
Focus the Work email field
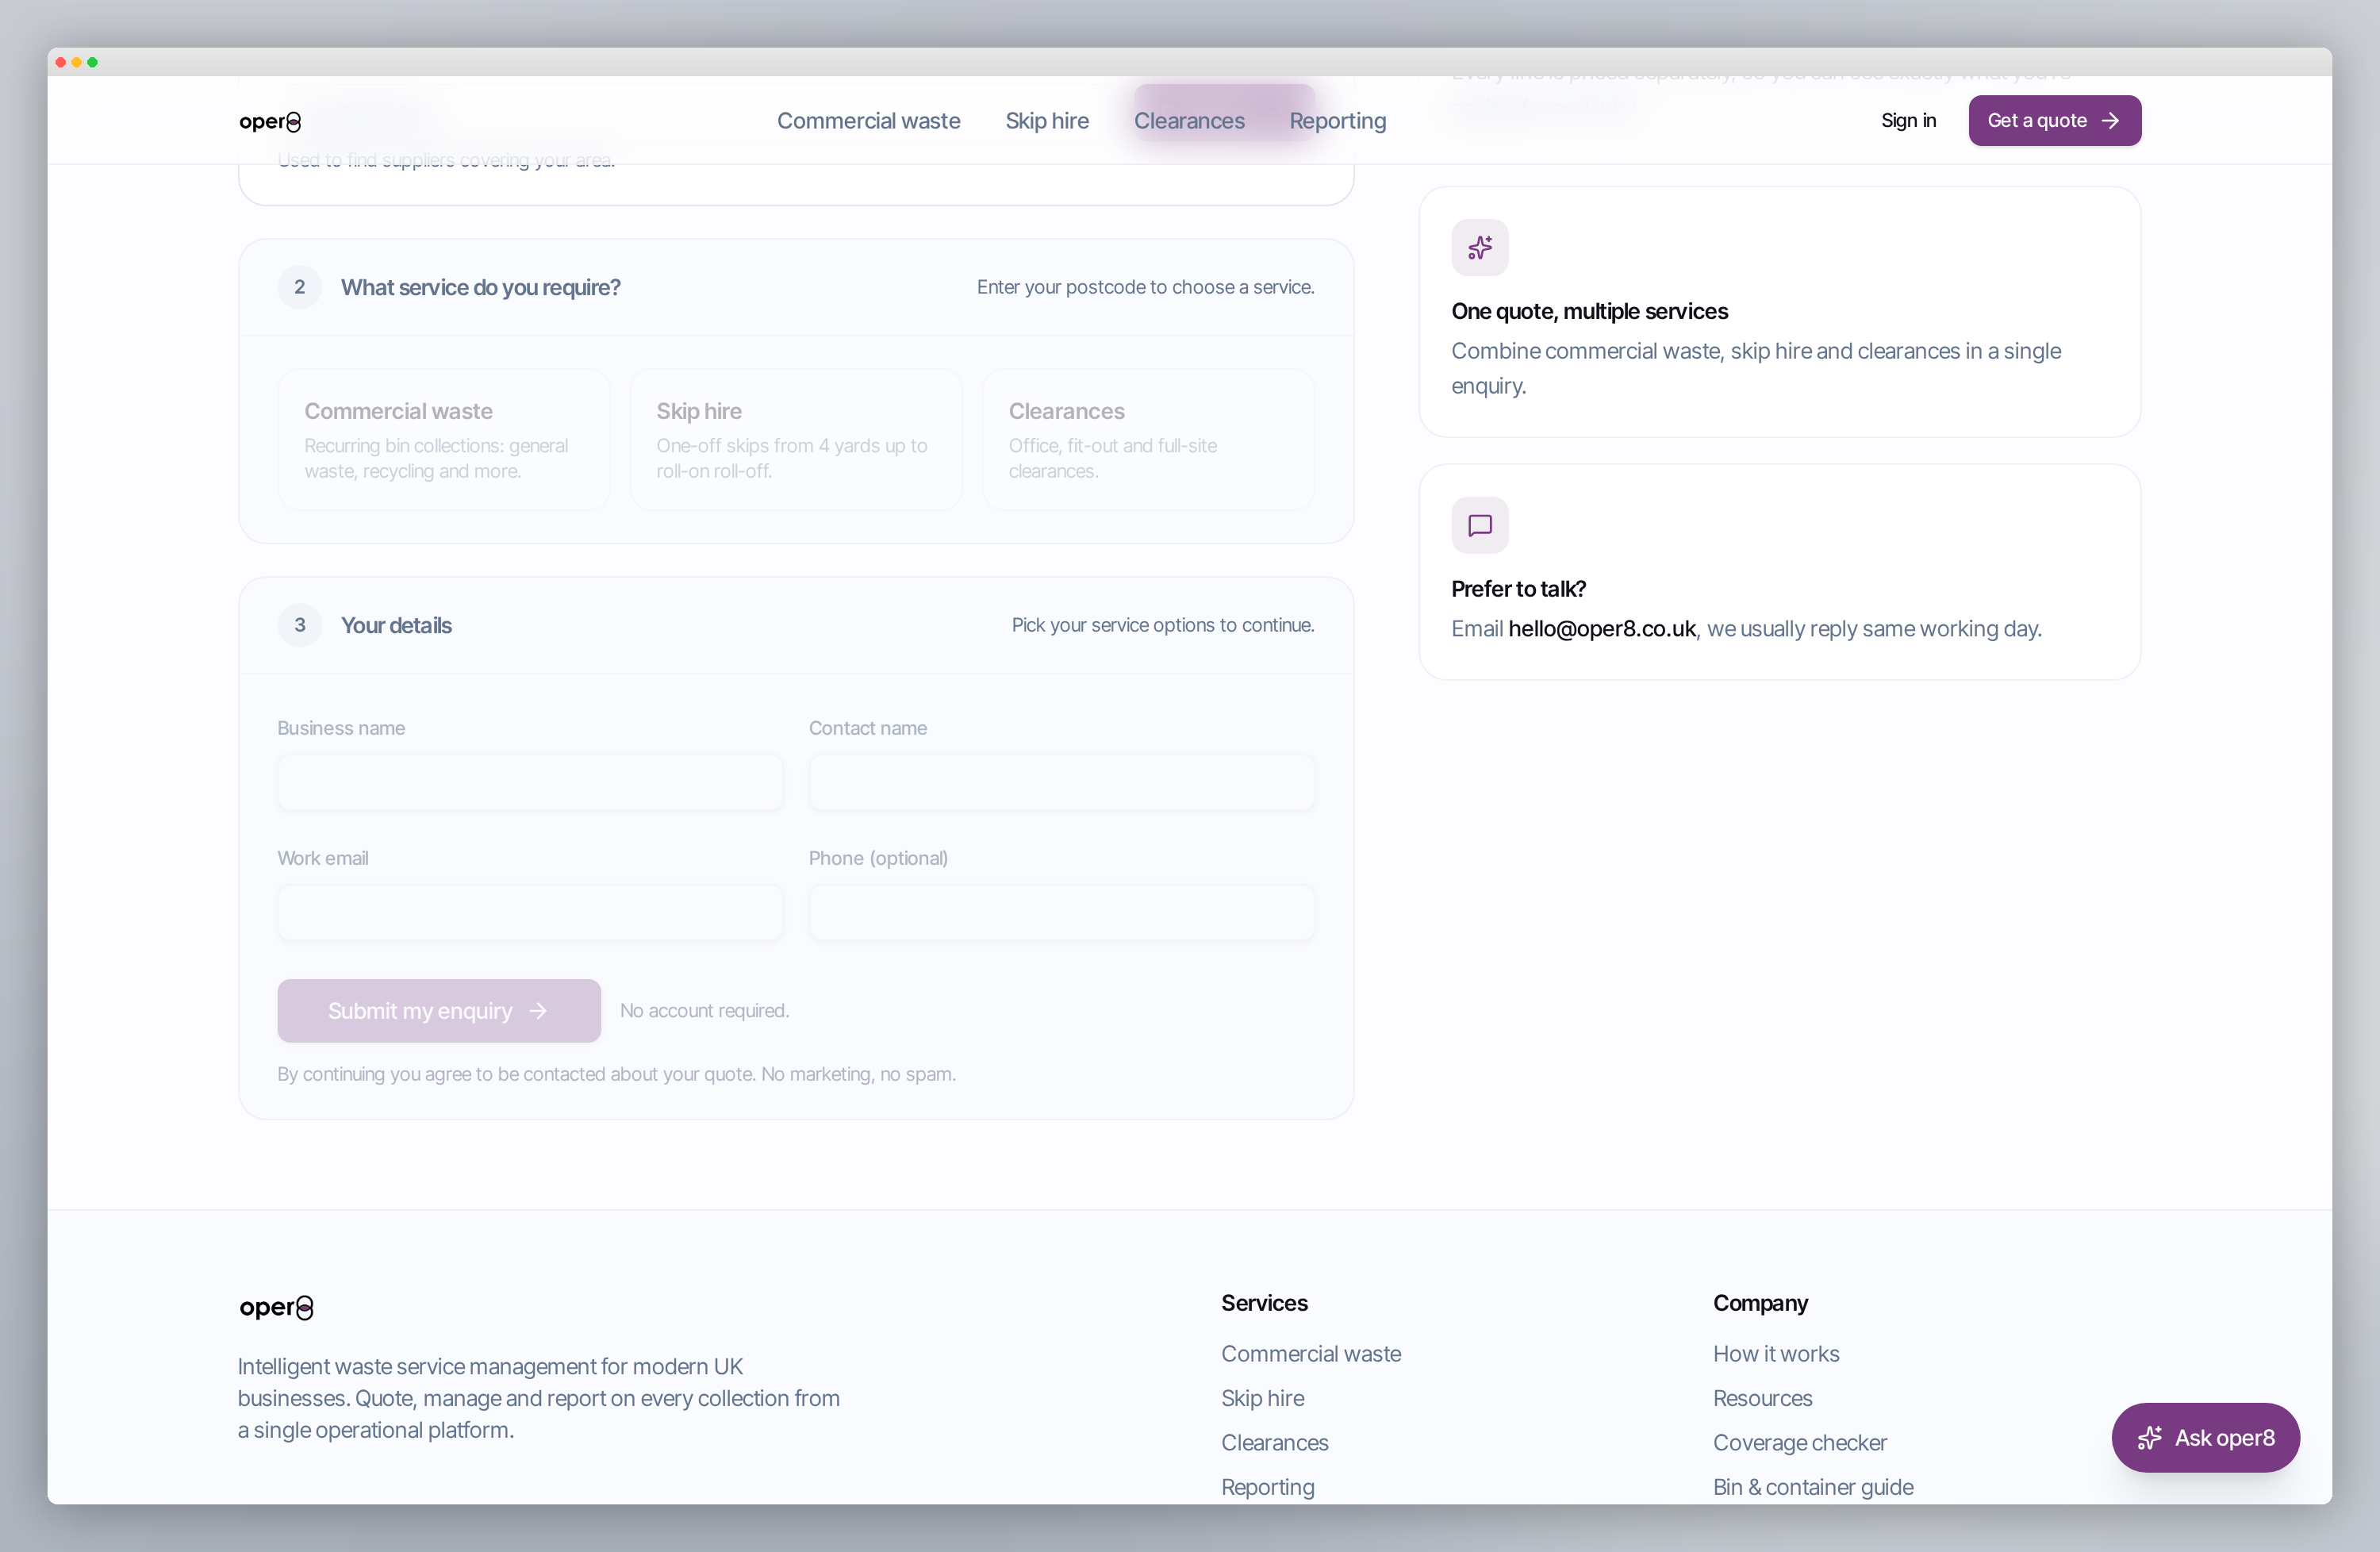(x=530, y=912)
